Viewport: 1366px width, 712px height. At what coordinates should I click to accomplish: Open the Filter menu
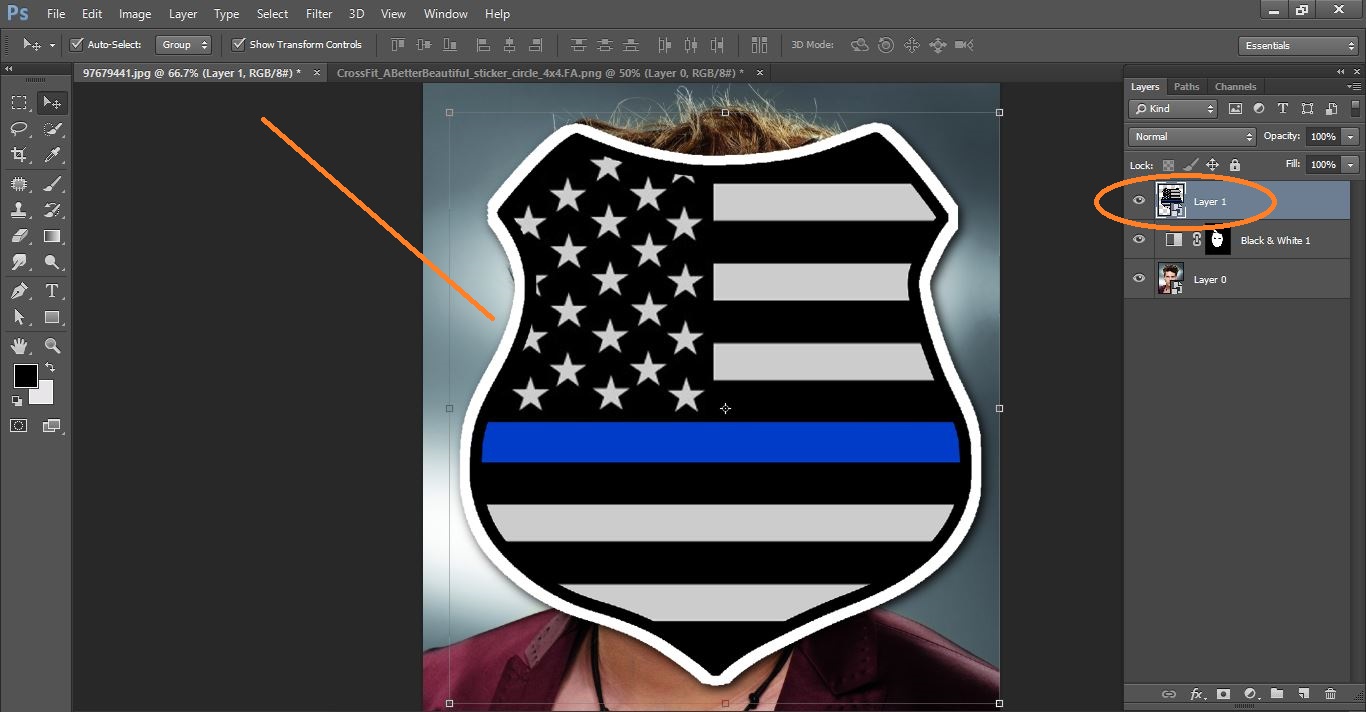tap(318, 13)
